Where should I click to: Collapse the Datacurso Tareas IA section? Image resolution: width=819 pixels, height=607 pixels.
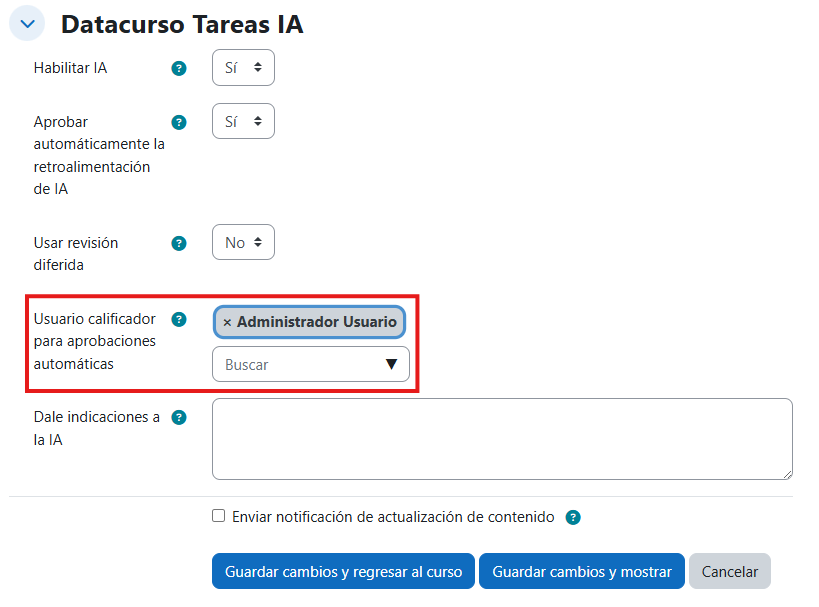[x=26, y=23]
